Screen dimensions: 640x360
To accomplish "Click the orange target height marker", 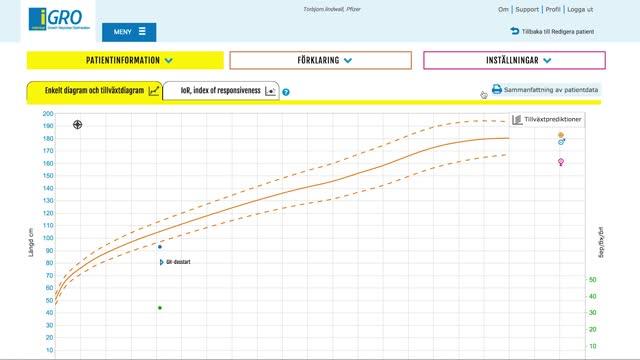I will (x=561, y=135).
